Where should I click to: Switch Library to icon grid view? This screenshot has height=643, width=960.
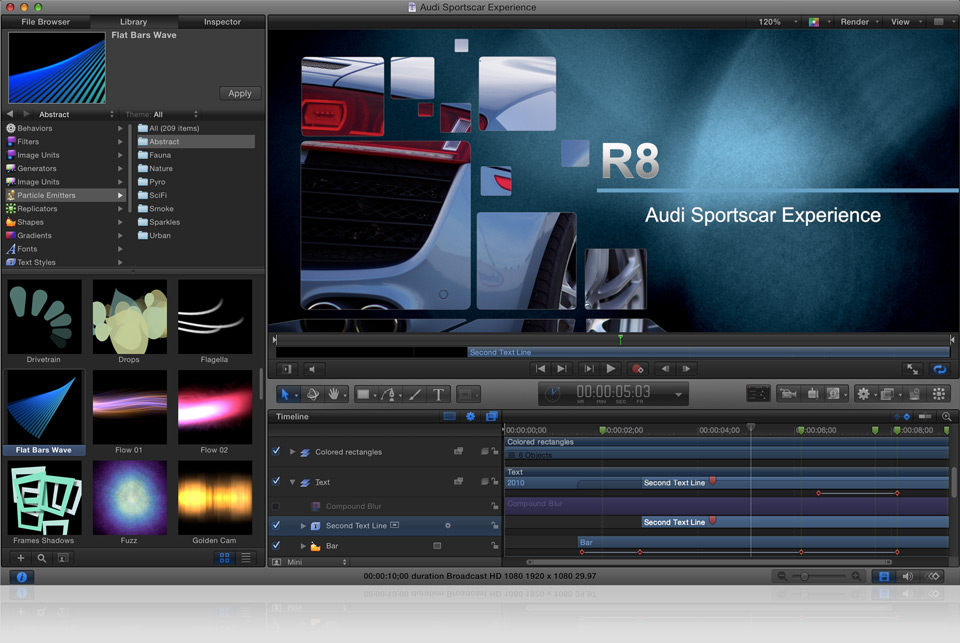click(x=225, y=558)
